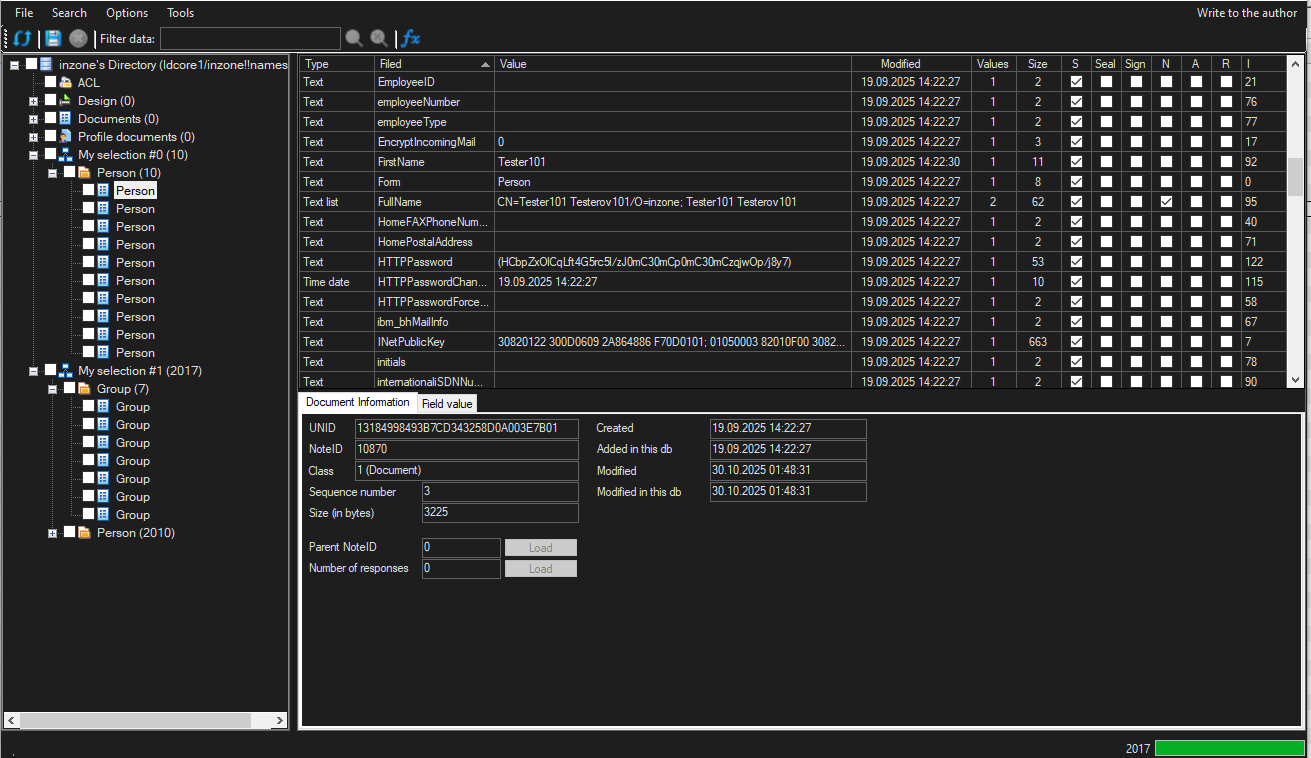Expand the Person (2010) tree node
The height and width of the screenshot is (758, 1311).
52,533
